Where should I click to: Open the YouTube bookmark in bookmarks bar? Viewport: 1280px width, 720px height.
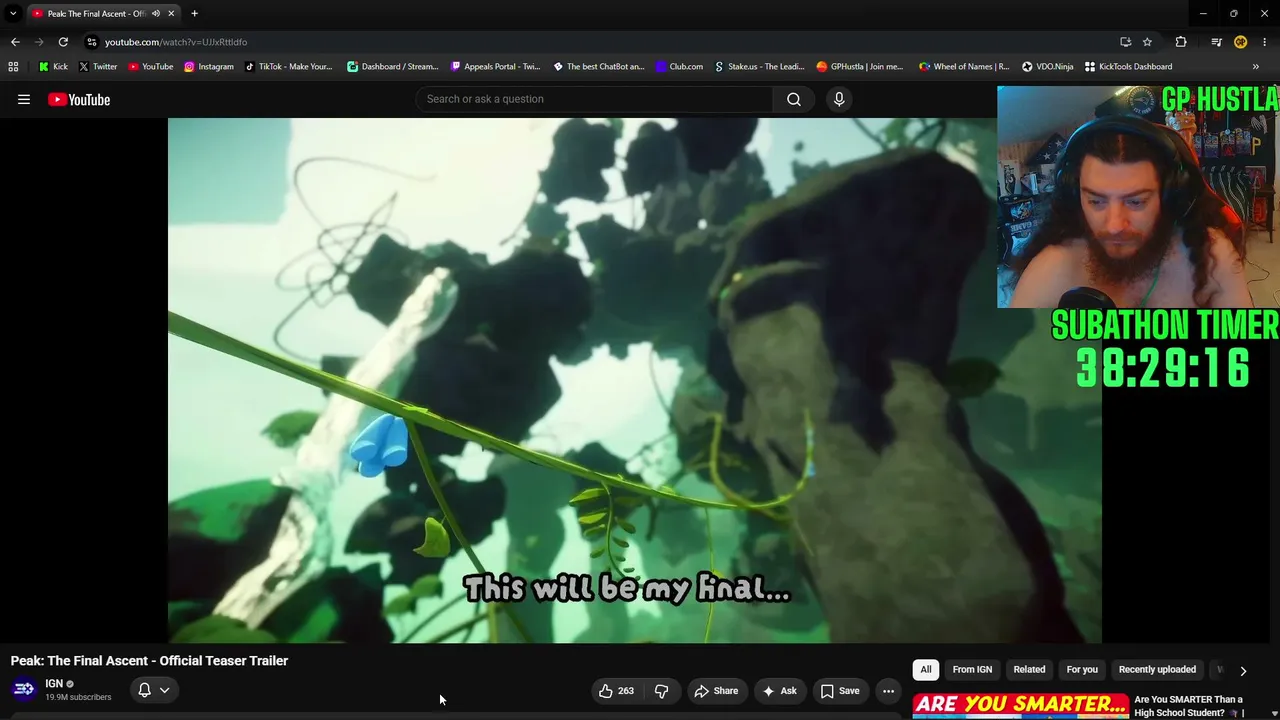(150, 67)
